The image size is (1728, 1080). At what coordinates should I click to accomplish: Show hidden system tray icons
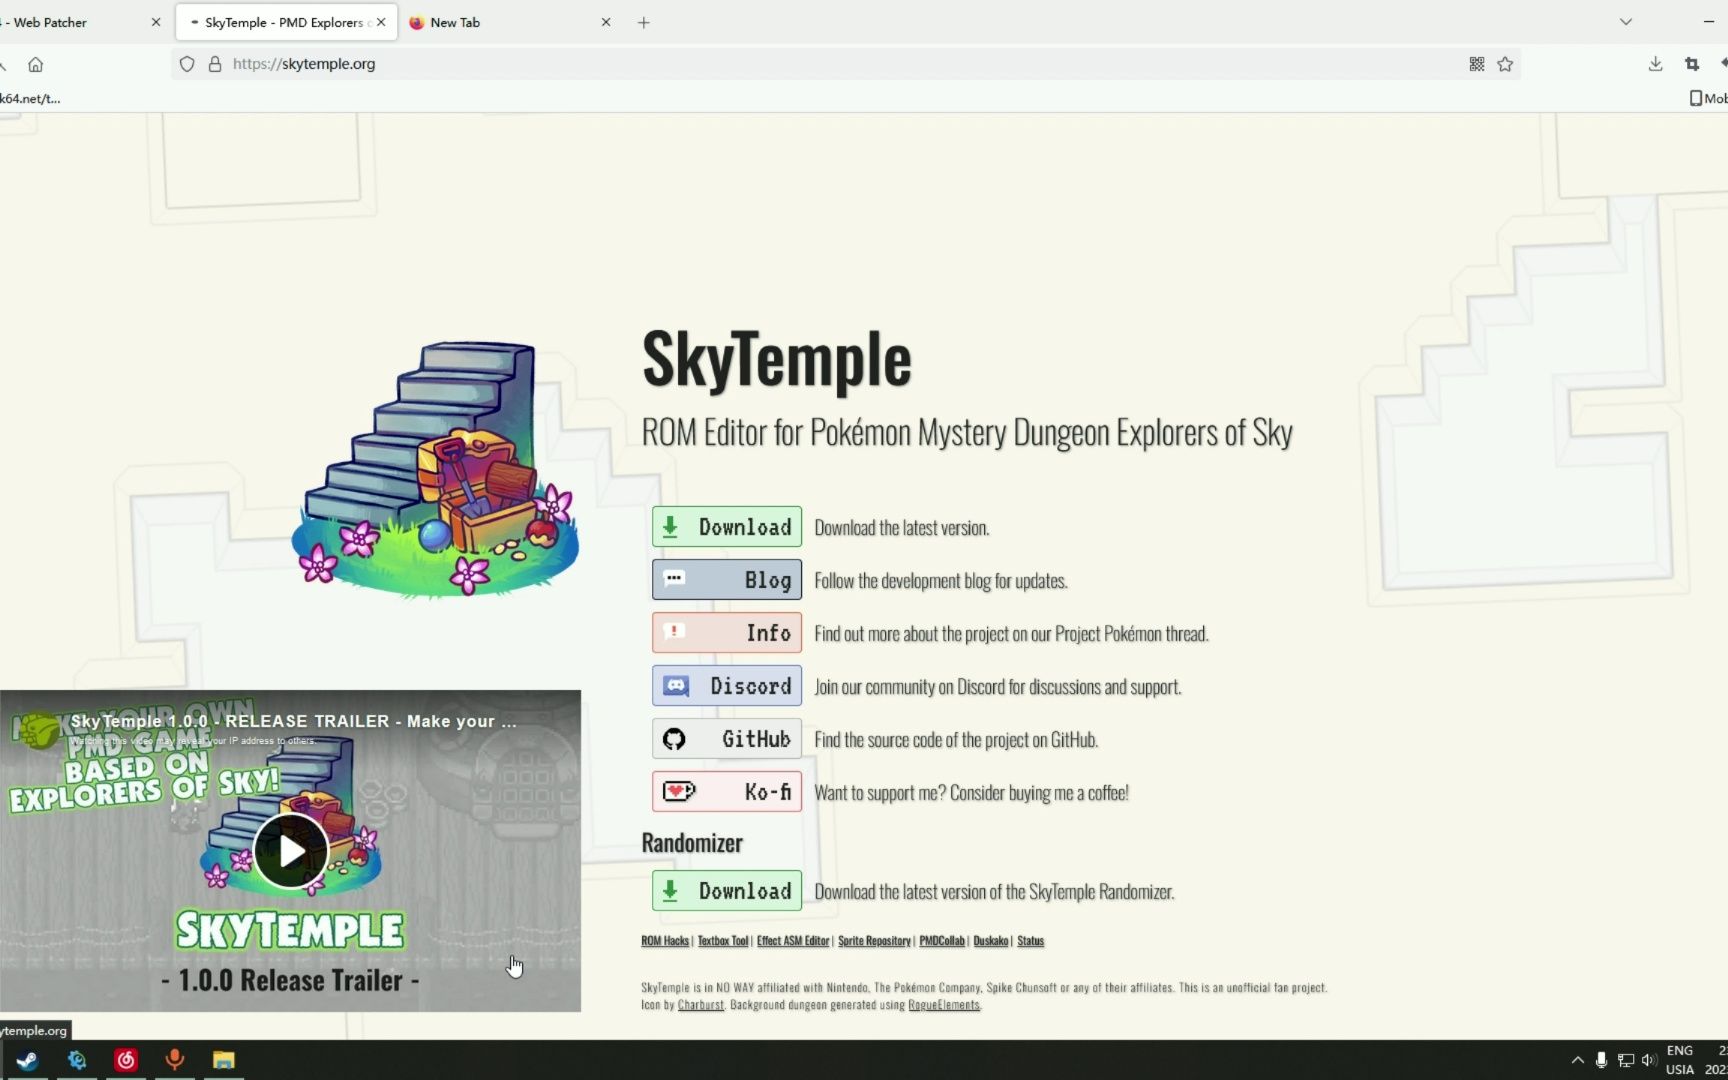coord(1578,1060)
